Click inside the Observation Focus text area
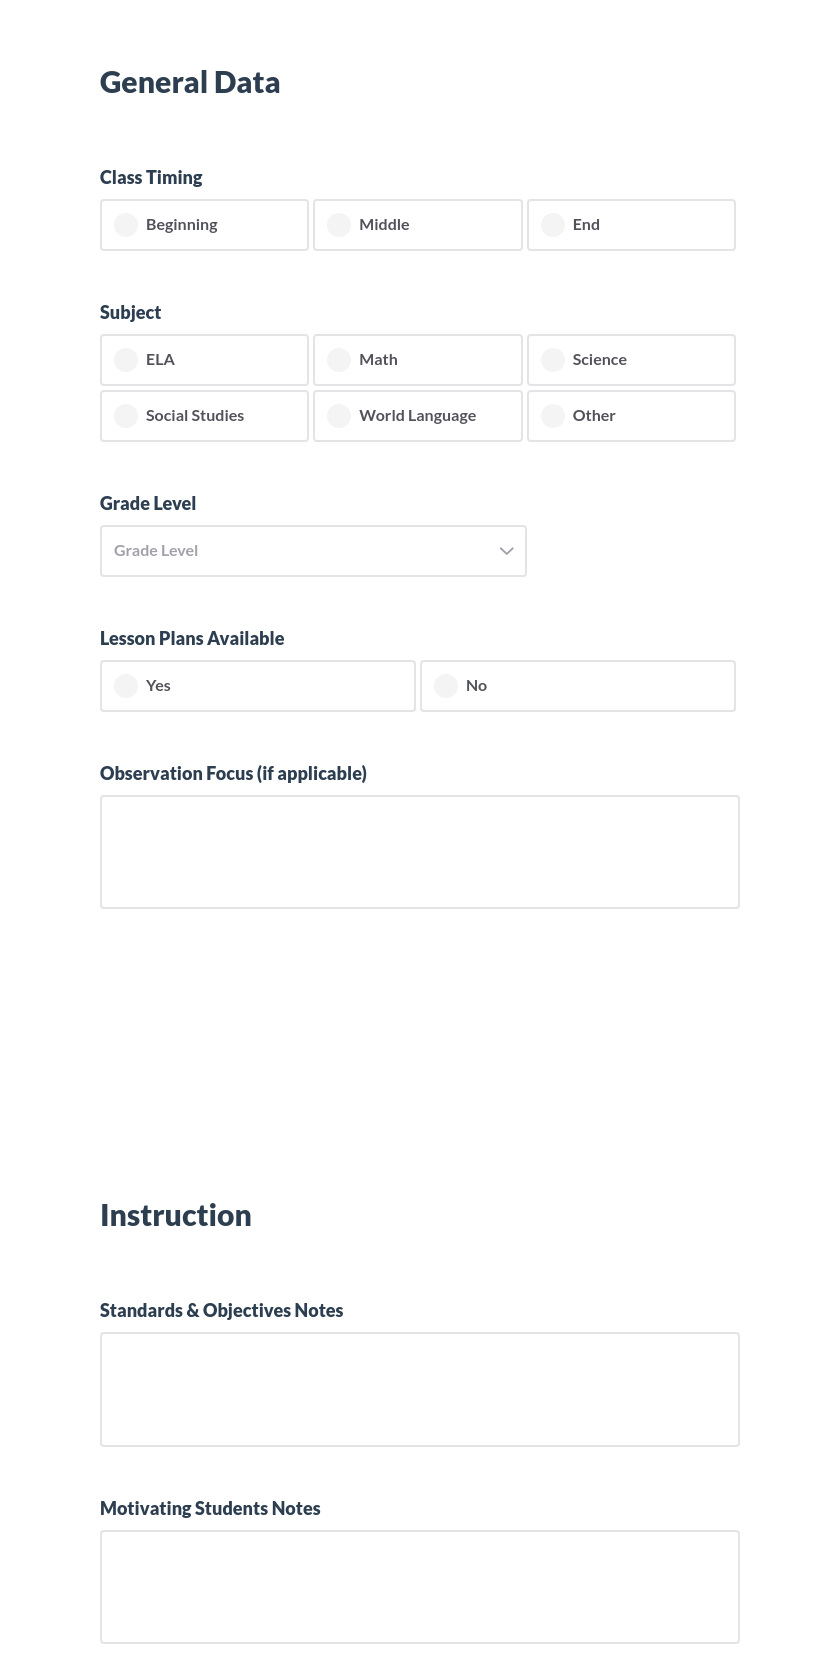840x1680 pixels. pos(420,851)
